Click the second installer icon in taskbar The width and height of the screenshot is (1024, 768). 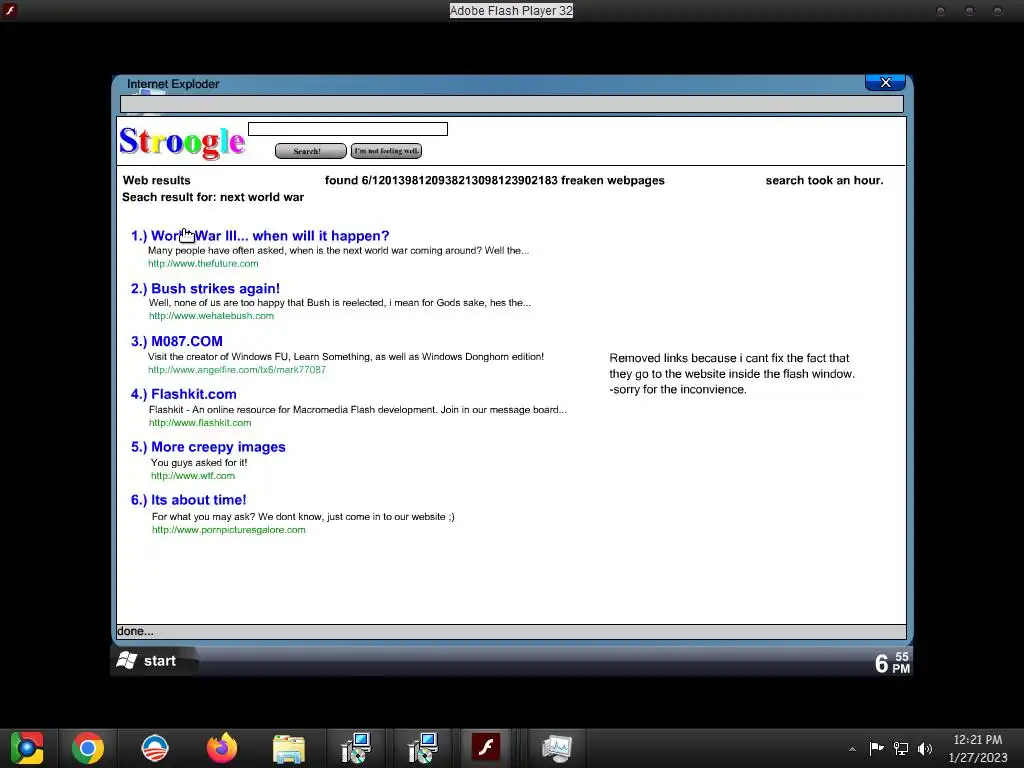[x=422, y=748]
